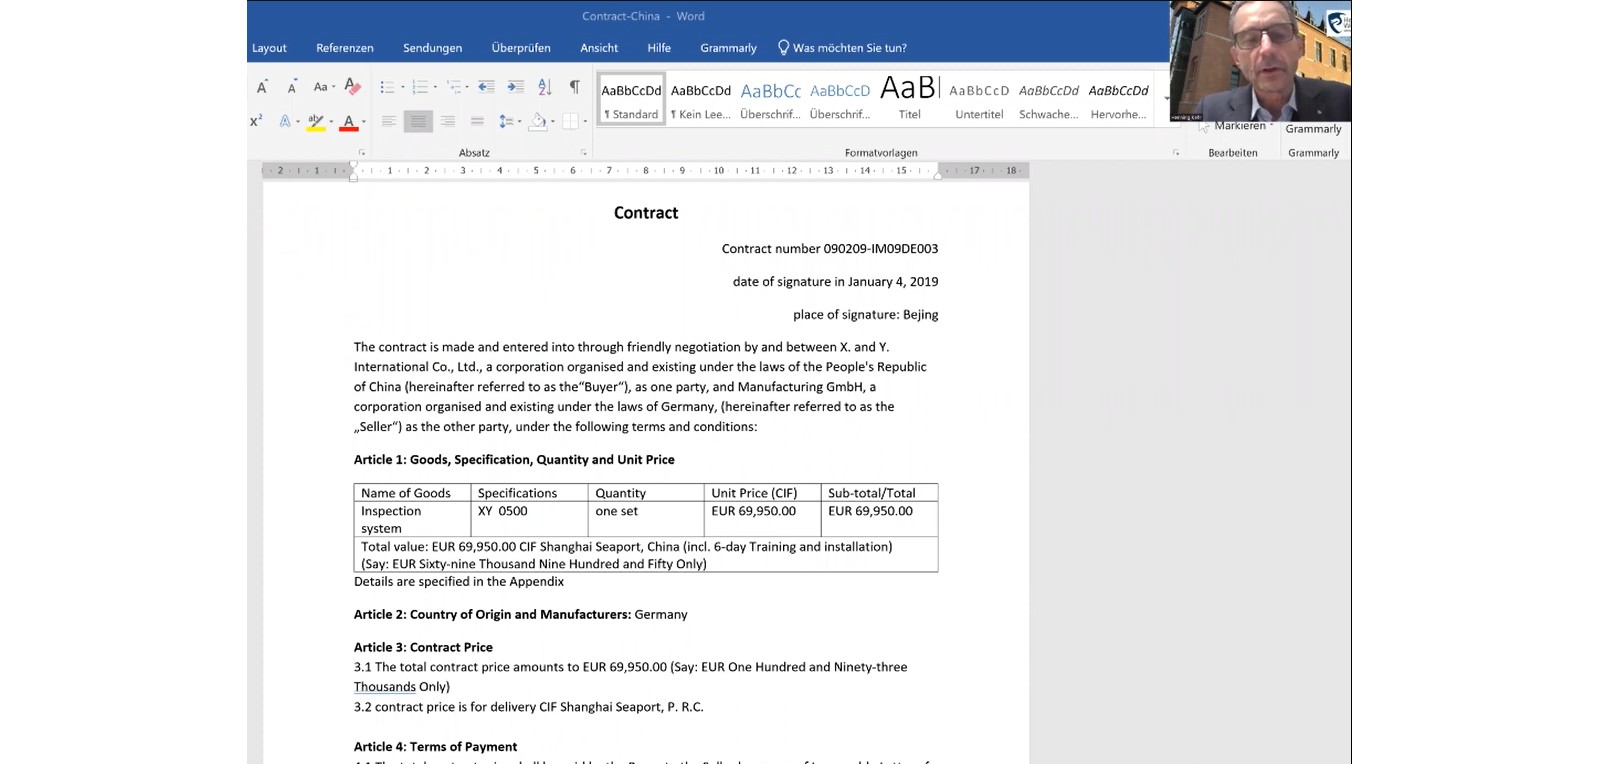
Task: Toggle paragraph marks display
Action: coord(575,88)
